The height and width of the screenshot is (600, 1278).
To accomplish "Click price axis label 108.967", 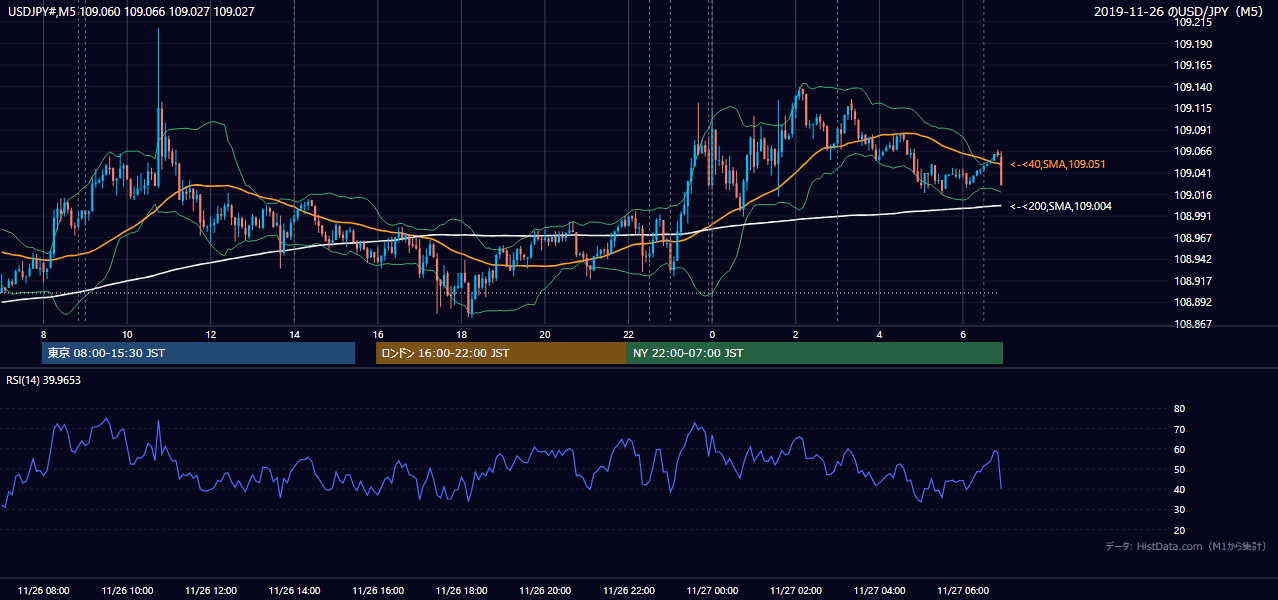I will pos(1192,238).
